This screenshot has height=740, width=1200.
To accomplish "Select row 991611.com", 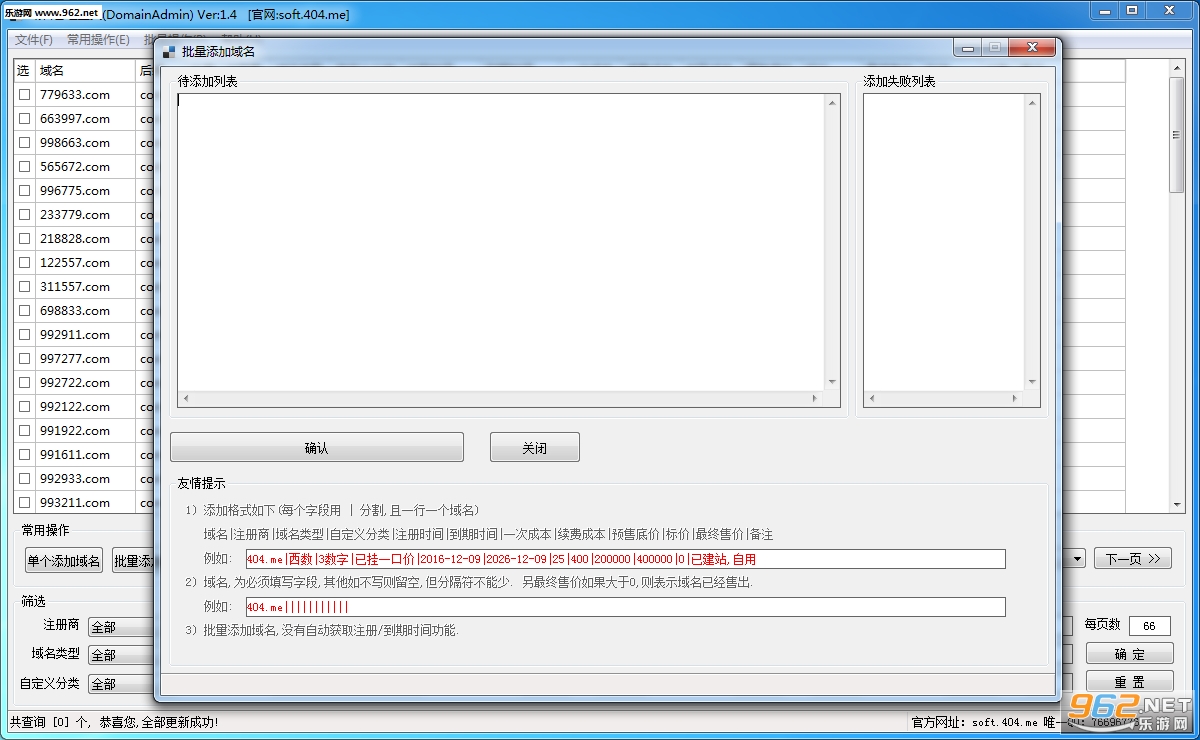I will 75,455.
